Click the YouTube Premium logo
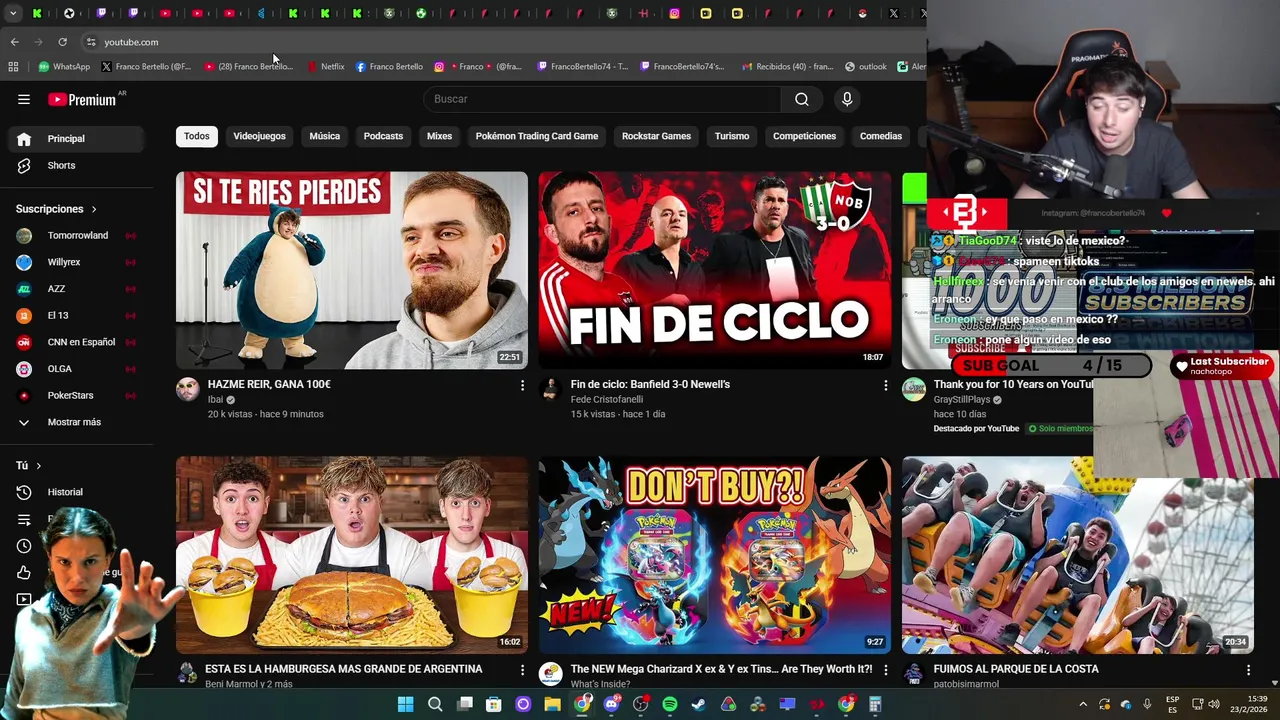Viewport: 1280px width, 720px height. (82, 99)
